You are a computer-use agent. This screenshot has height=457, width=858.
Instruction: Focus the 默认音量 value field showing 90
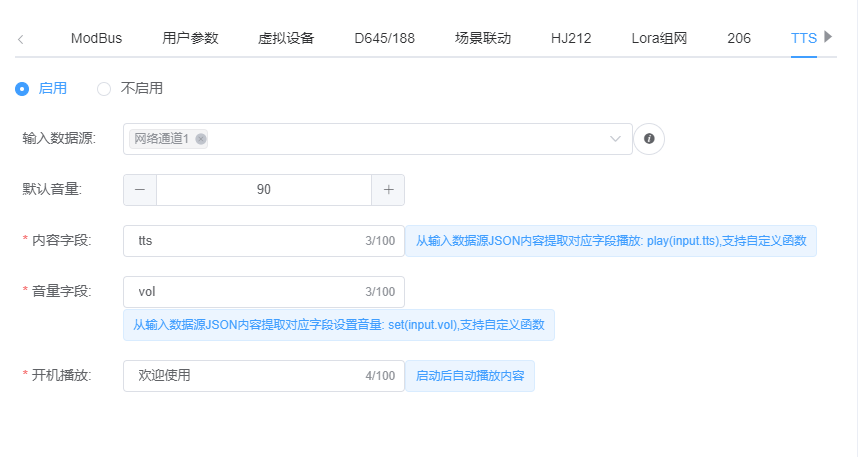click(264, 190)
